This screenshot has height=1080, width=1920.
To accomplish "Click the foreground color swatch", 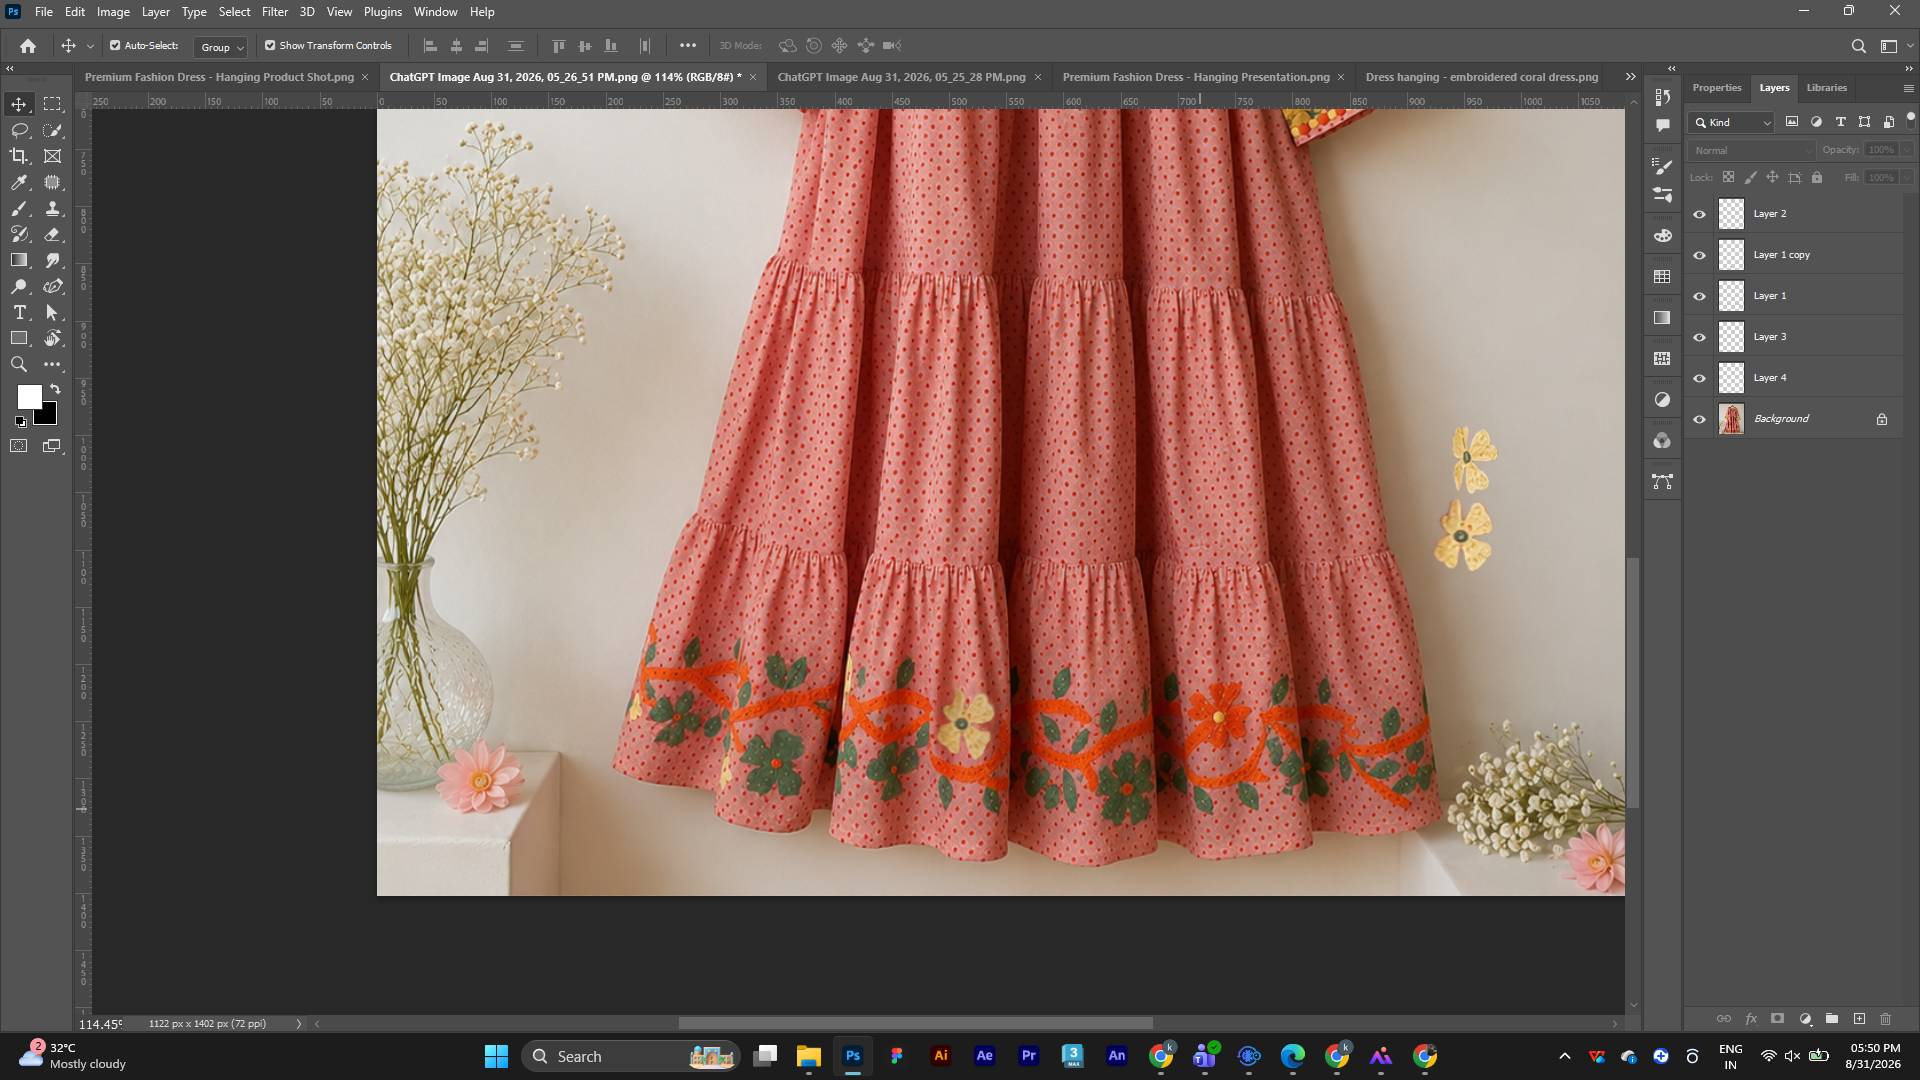I will click(x=29, y=397).
